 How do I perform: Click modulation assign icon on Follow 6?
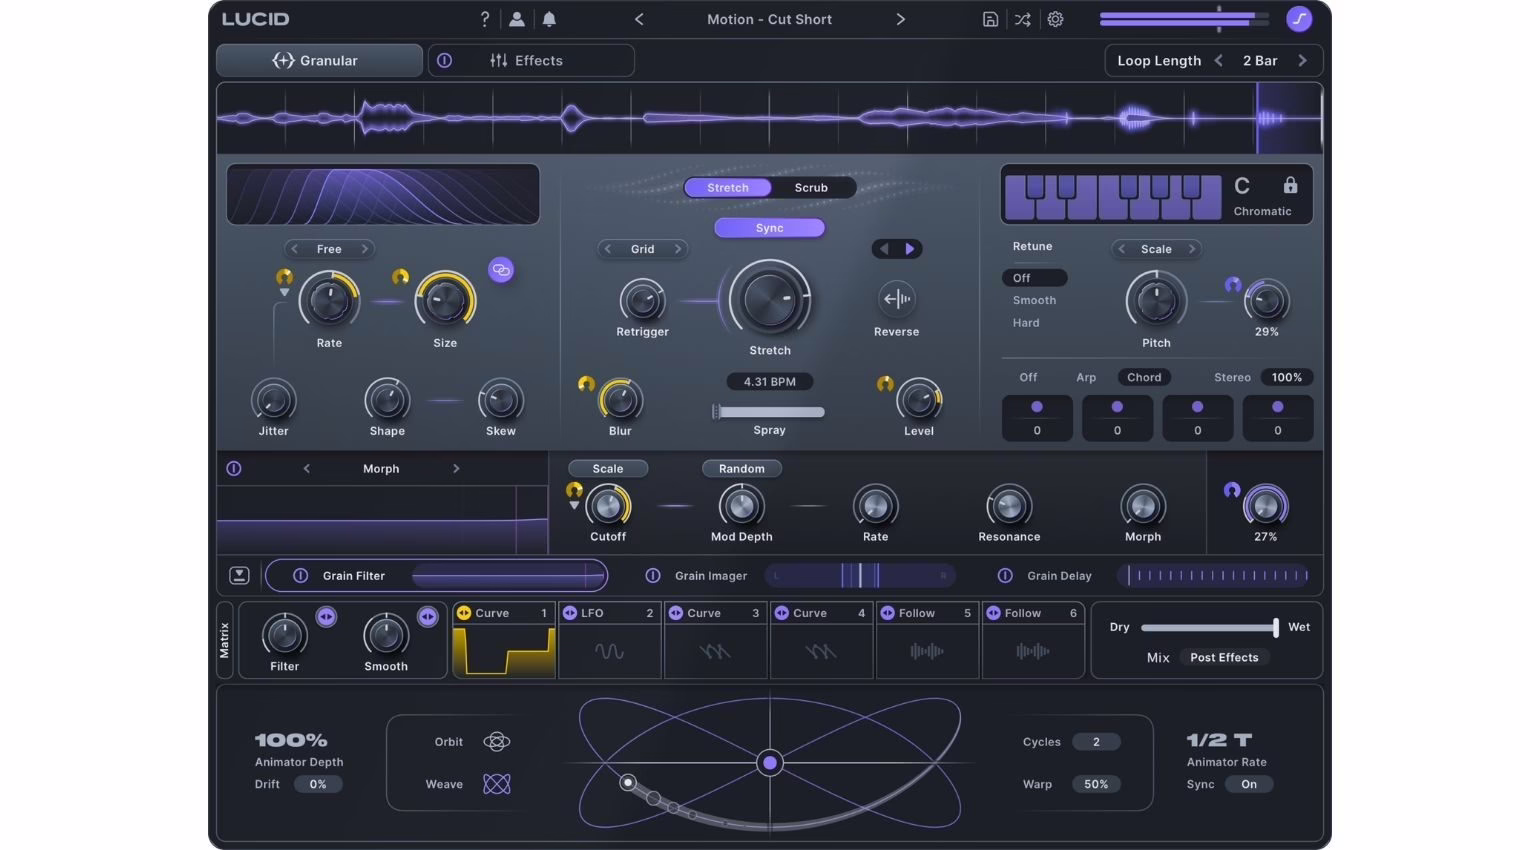994,613
